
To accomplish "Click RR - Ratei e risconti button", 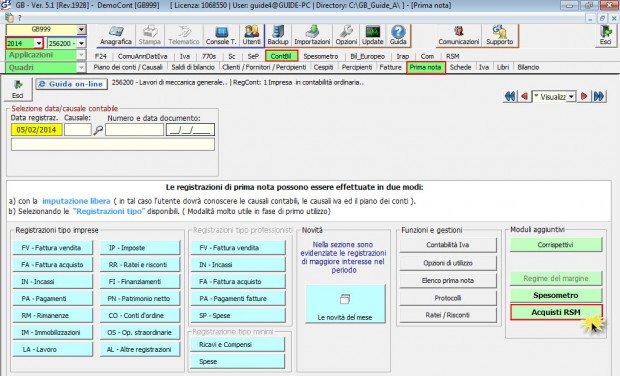I will (x=140, y=265).
